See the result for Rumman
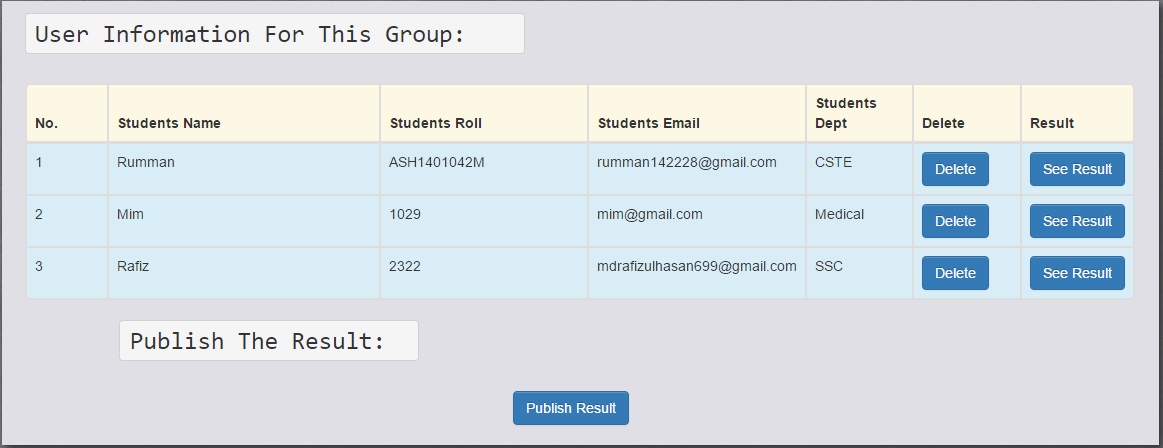Screen dimensions: 1163x448 [x=1077, y=169]
